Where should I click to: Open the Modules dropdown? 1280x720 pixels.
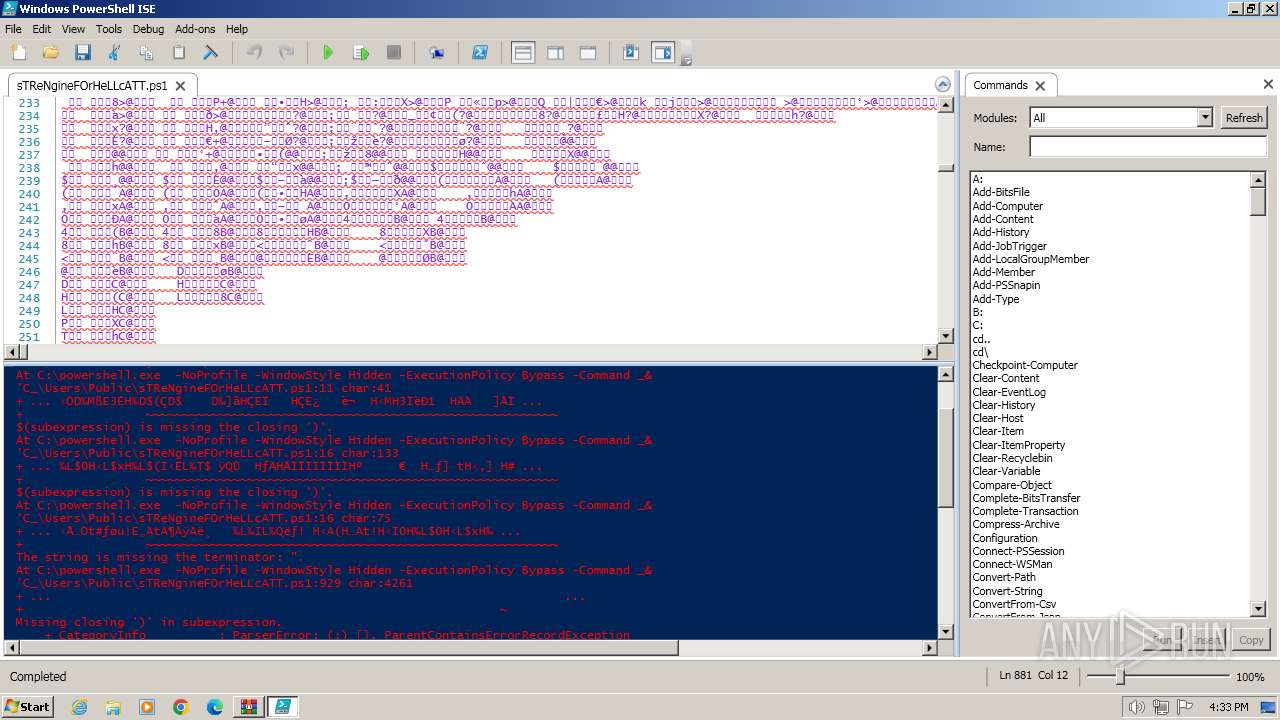[x=1204, y=117]
